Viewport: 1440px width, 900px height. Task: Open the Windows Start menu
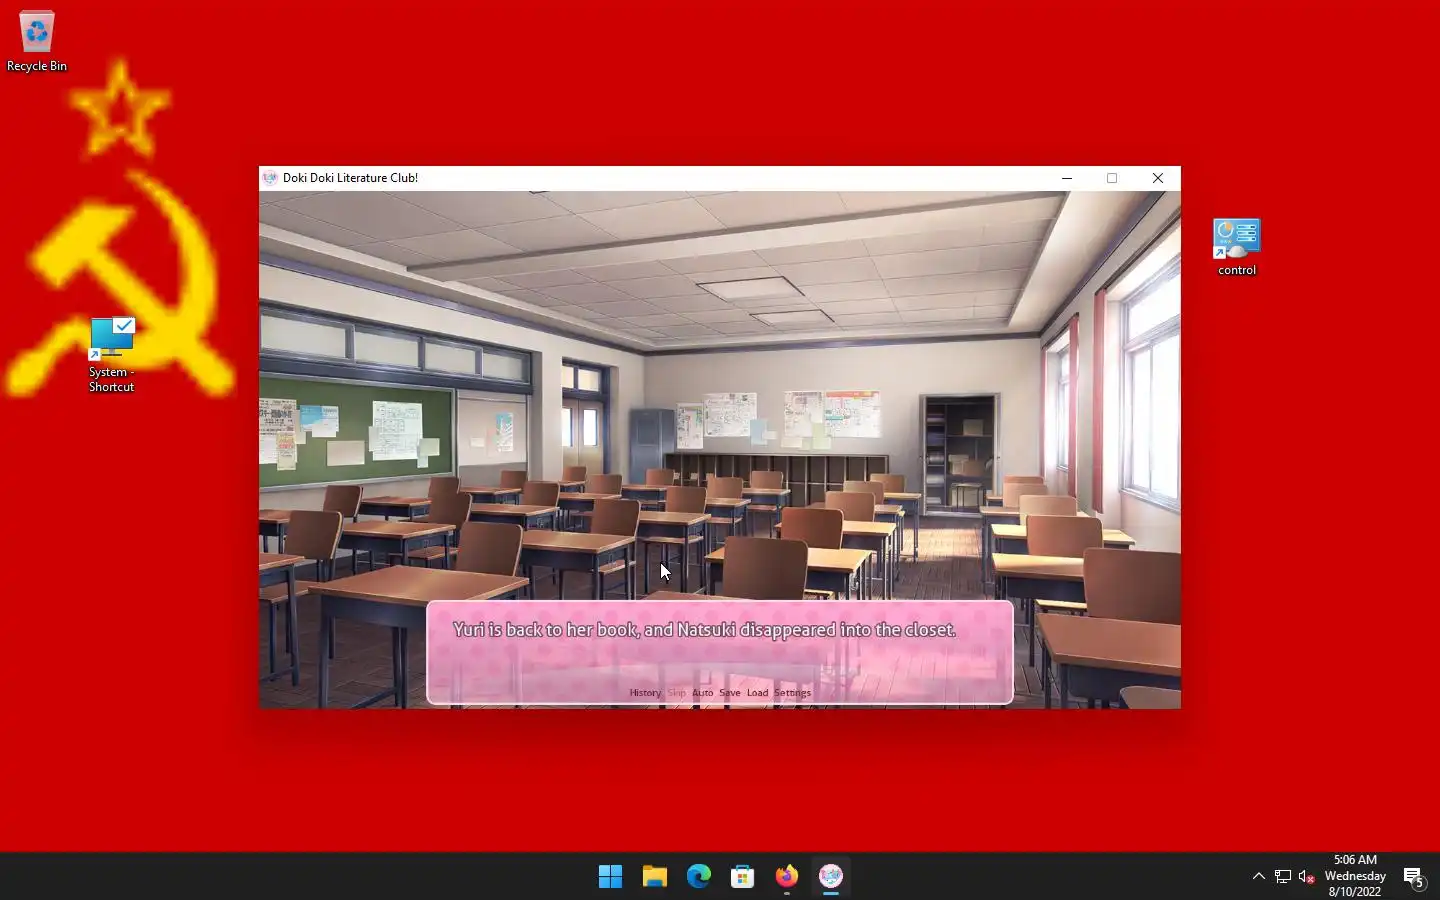coord(610,876)
